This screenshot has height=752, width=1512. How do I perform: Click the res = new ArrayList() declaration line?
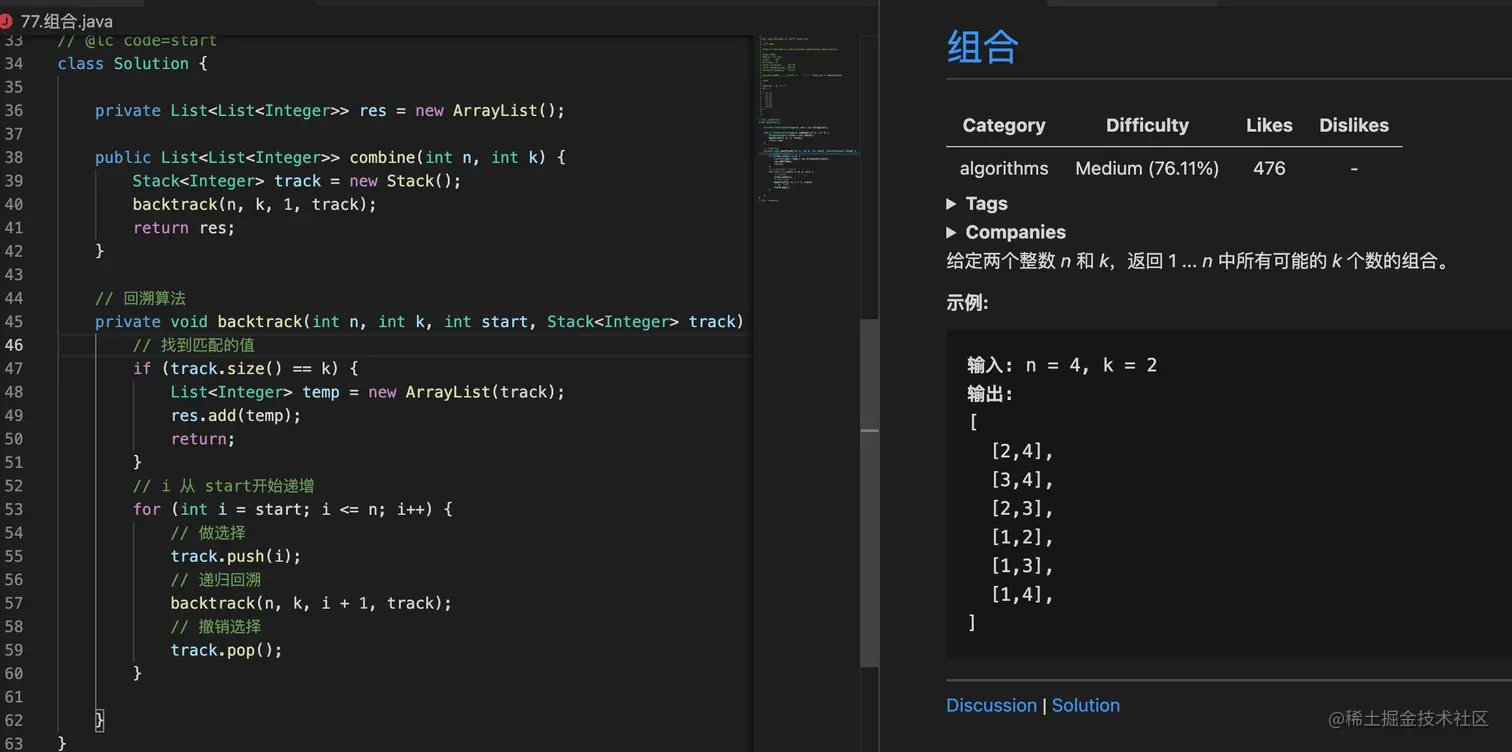[330, 111]
